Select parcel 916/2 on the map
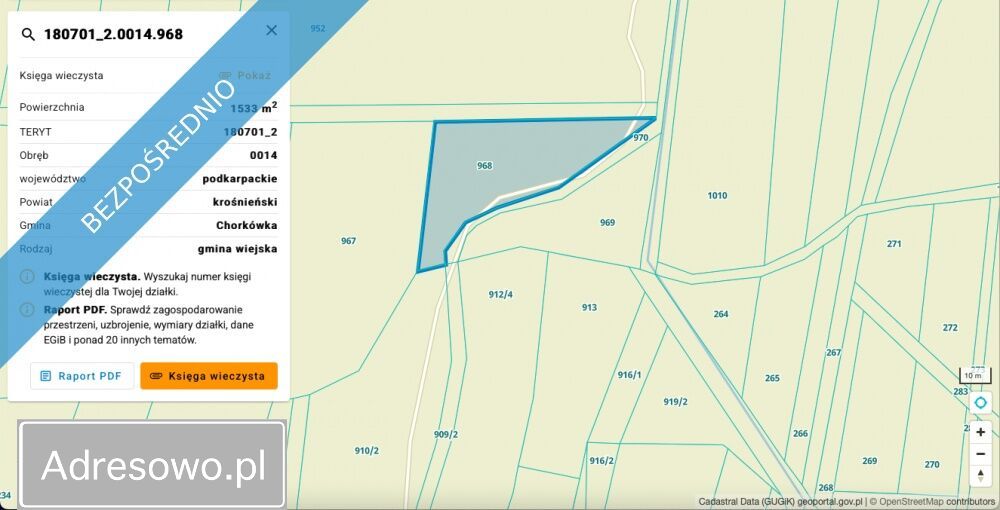Screen dimensions: 1000x510 click(x=601, y=460)
